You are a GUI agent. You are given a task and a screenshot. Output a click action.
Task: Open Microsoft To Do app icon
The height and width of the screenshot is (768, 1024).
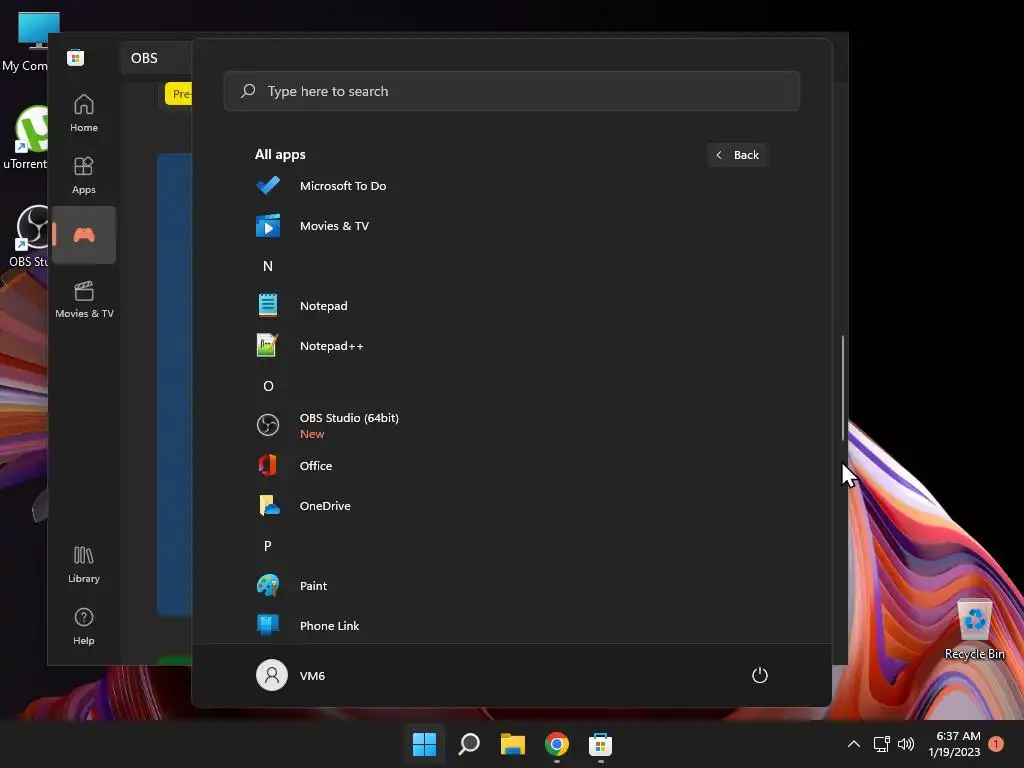point(268,186)
